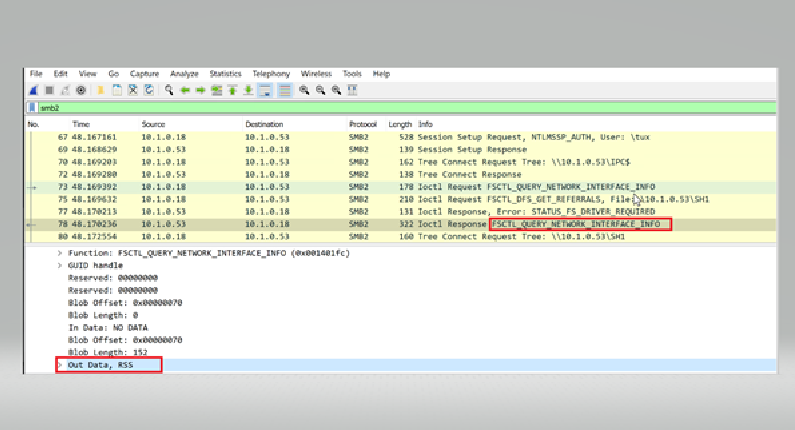The image size is (795, 430).
Task: Sort by the Length column header
Action: pos(400,124)
